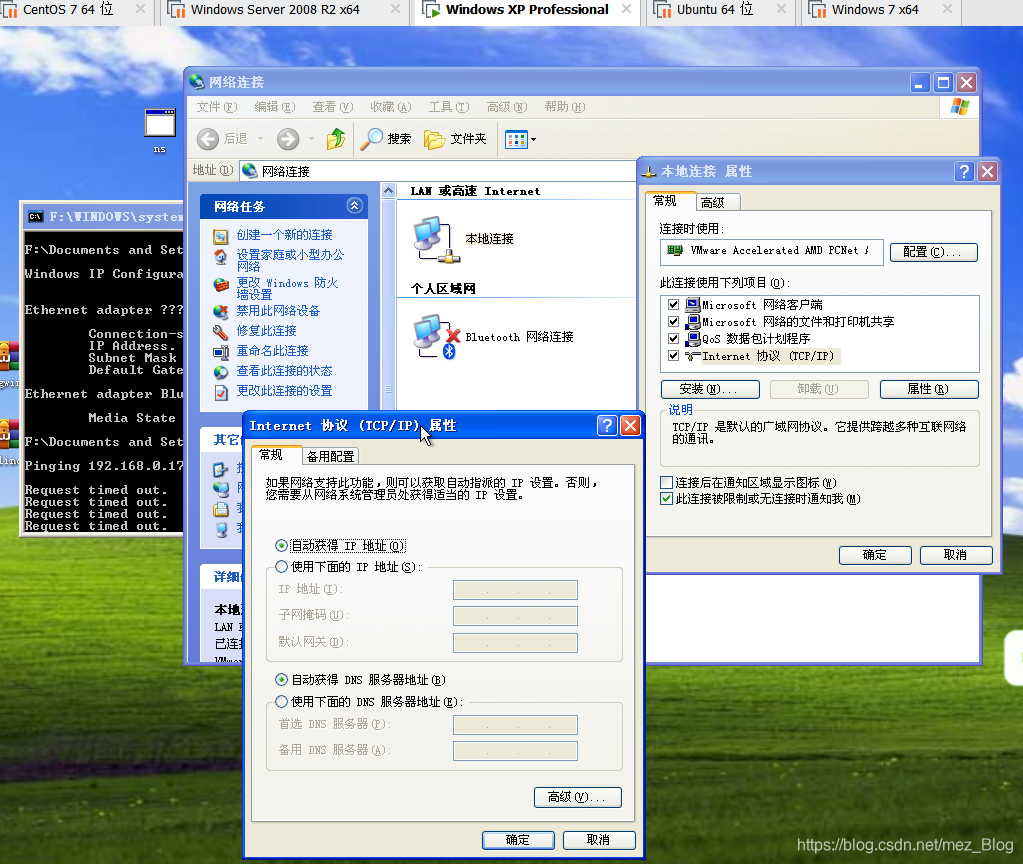Click the 修复此连接 repair icon
This screenshot has height=864, width=1023.
click(x=221, y=332)
